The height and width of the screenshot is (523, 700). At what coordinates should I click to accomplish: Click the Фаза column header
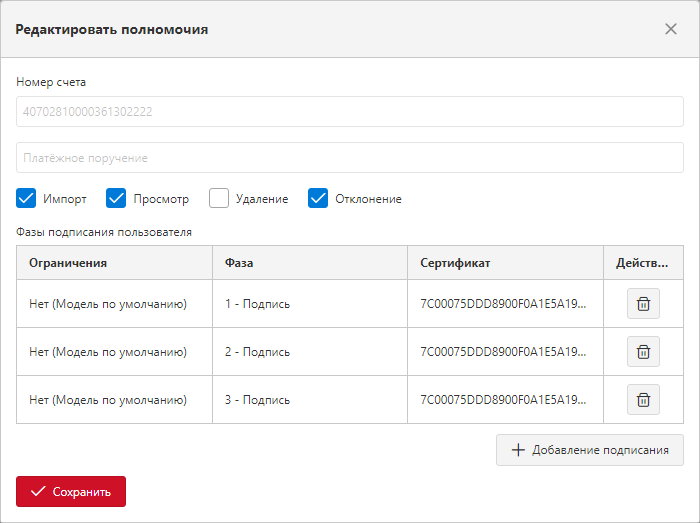(x=310, y=263)
